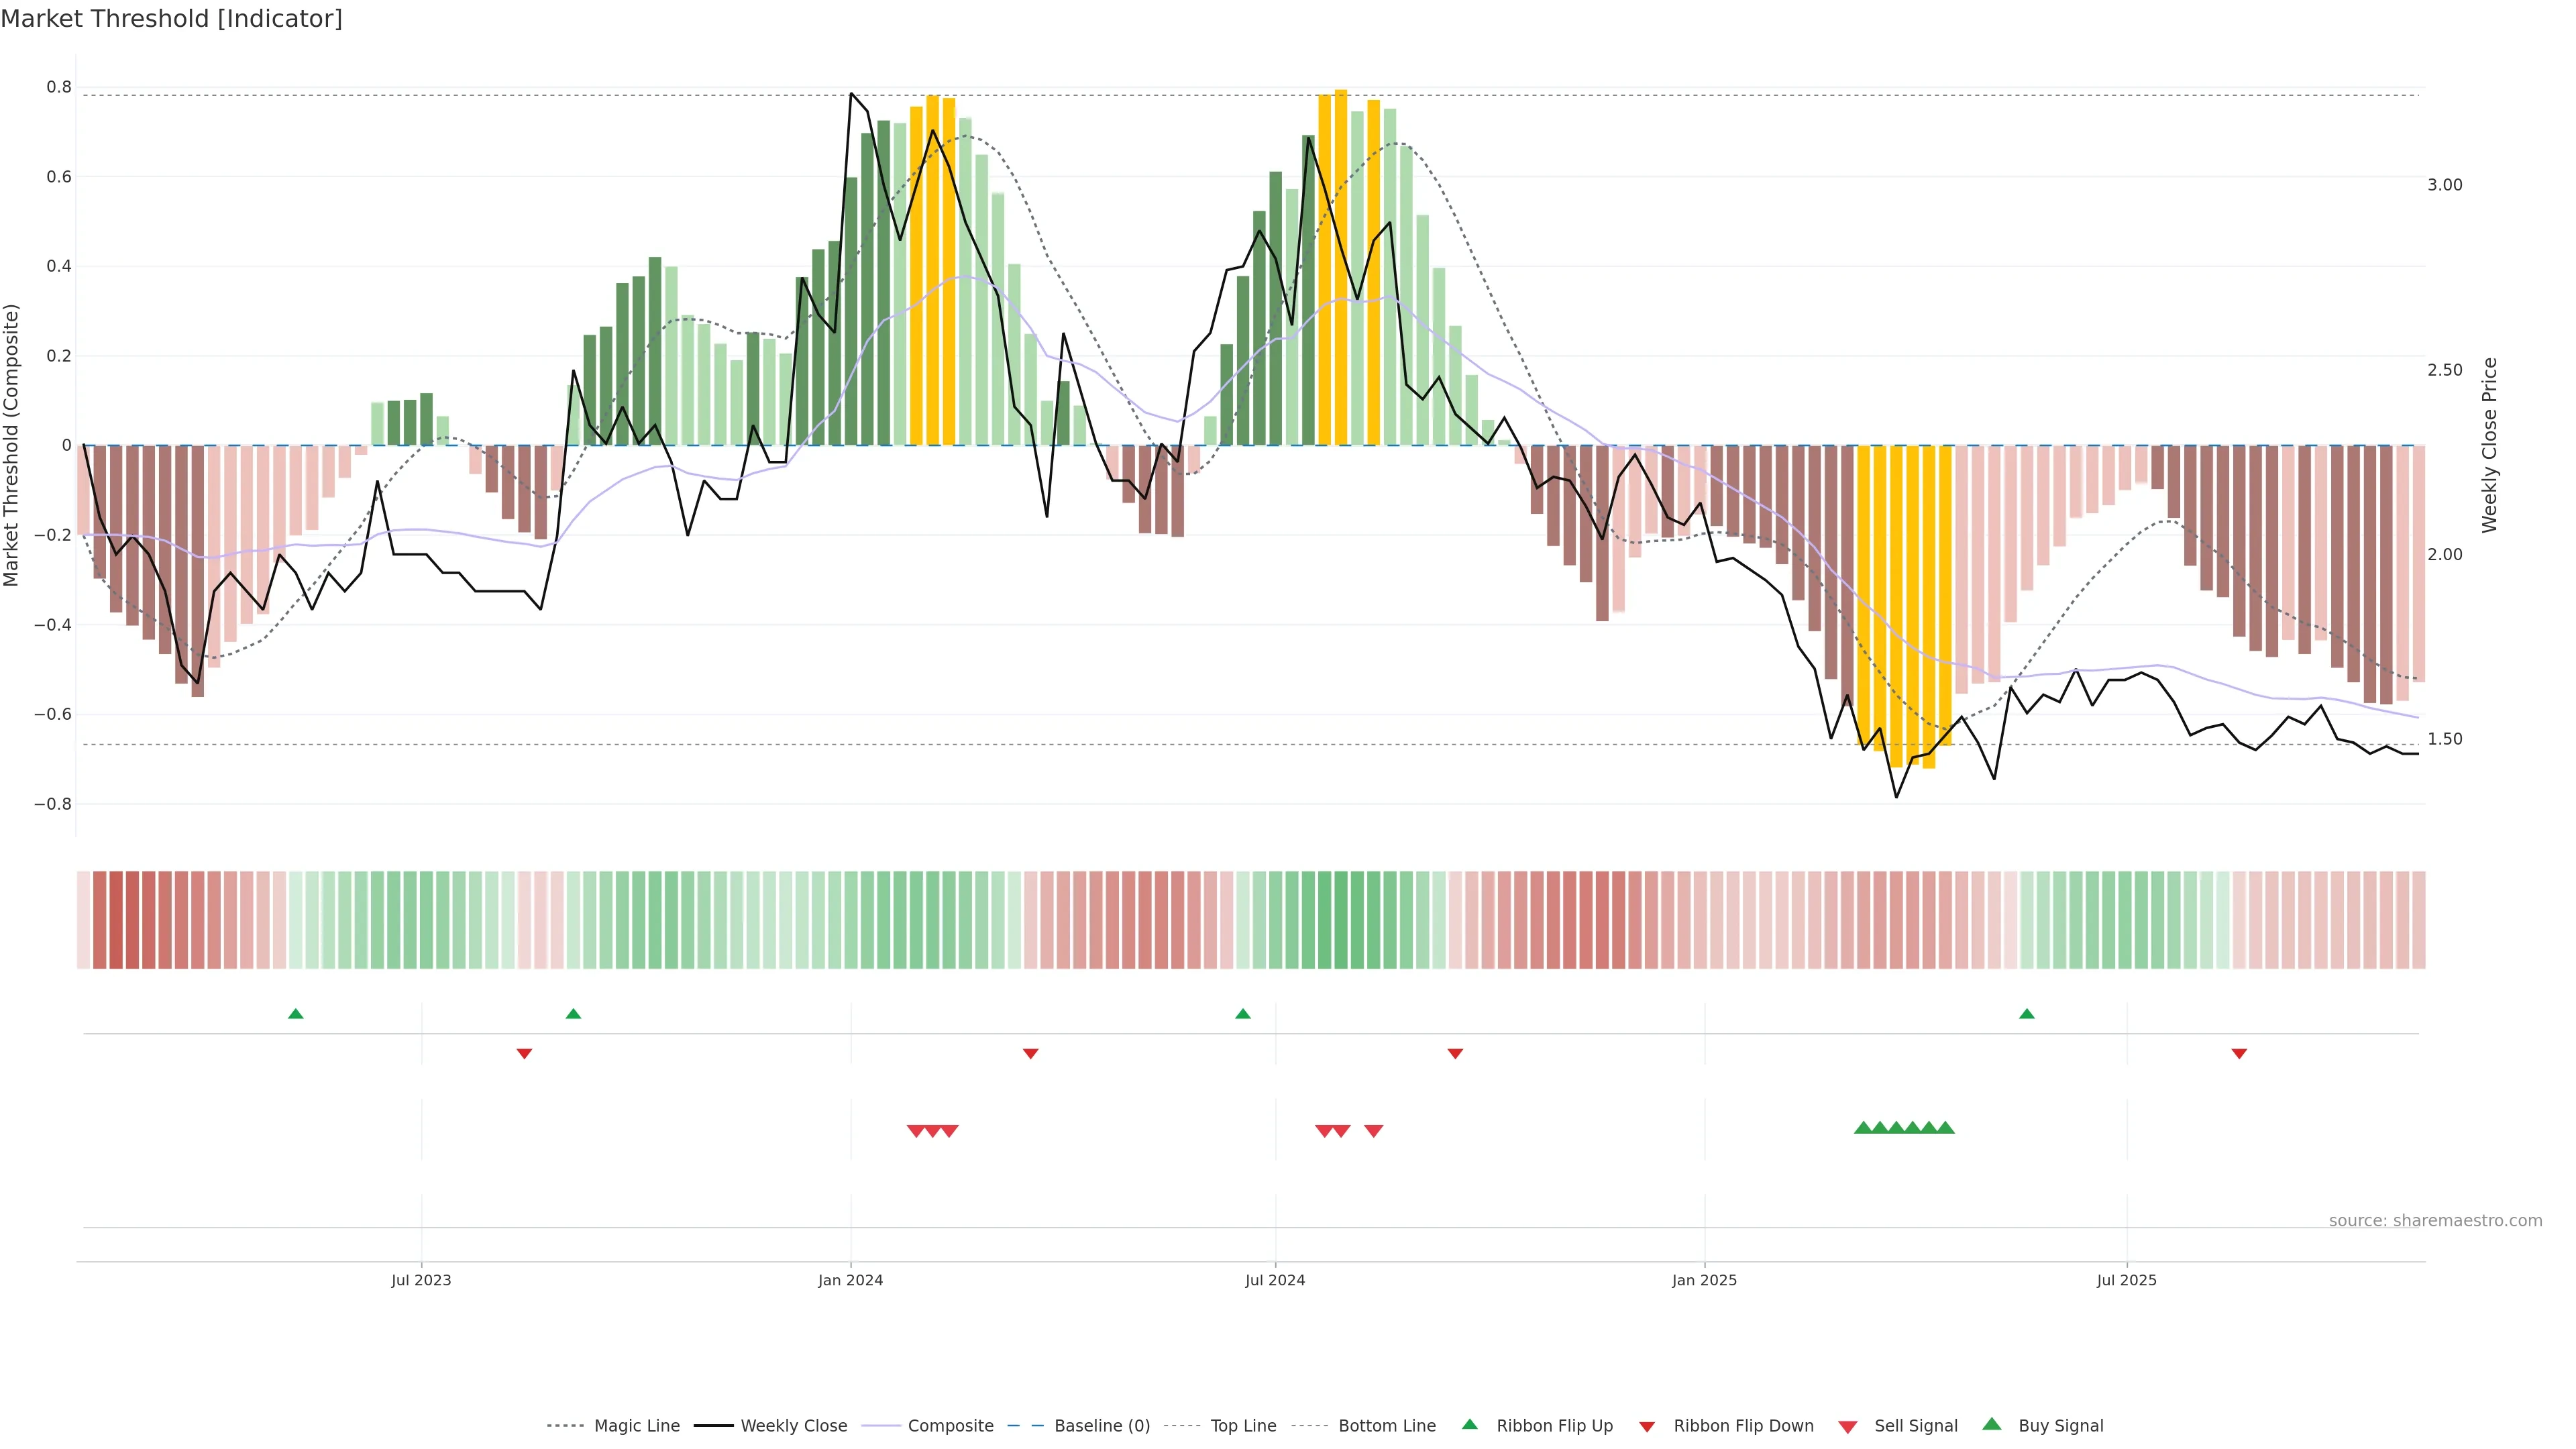Click the Jul 2025 x-axis label
Image resolution: width=2576 pixels, height=1449 pixels.
(x=2126, y=1280)
